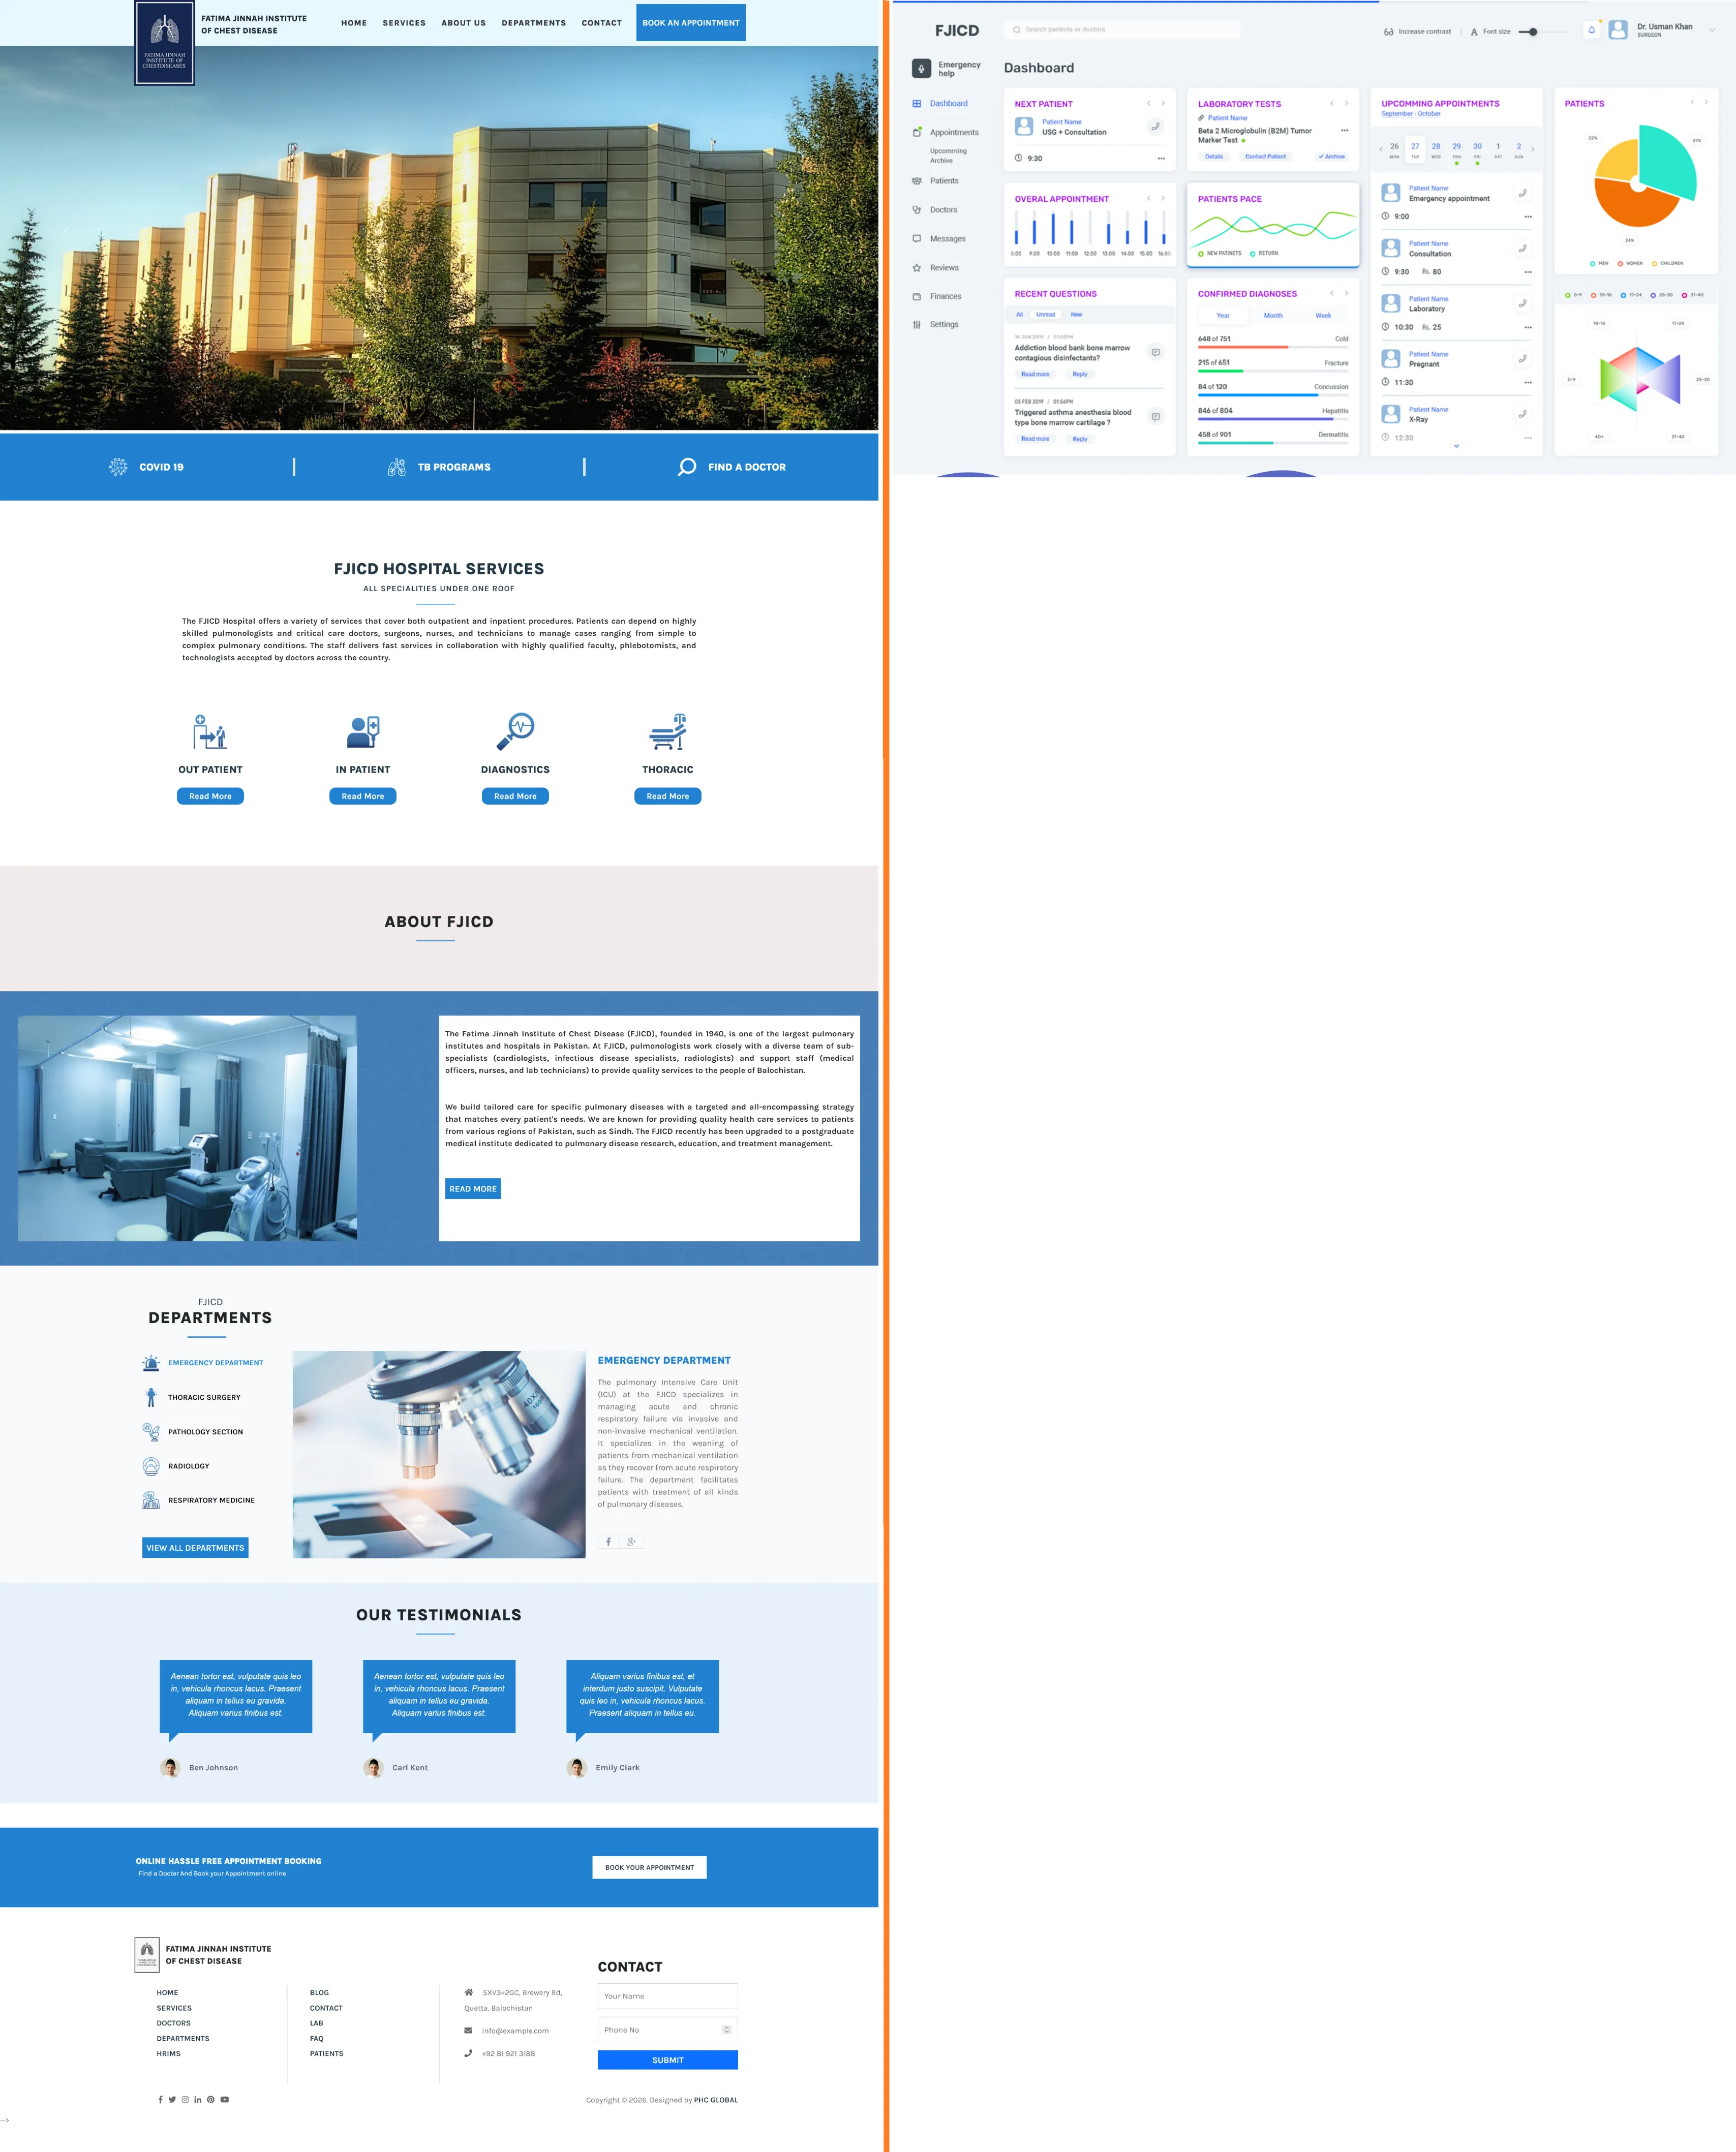Go to next Confirmed Diagnoses page
The image size is (1736, 2152).
(x=1346, y=293)
